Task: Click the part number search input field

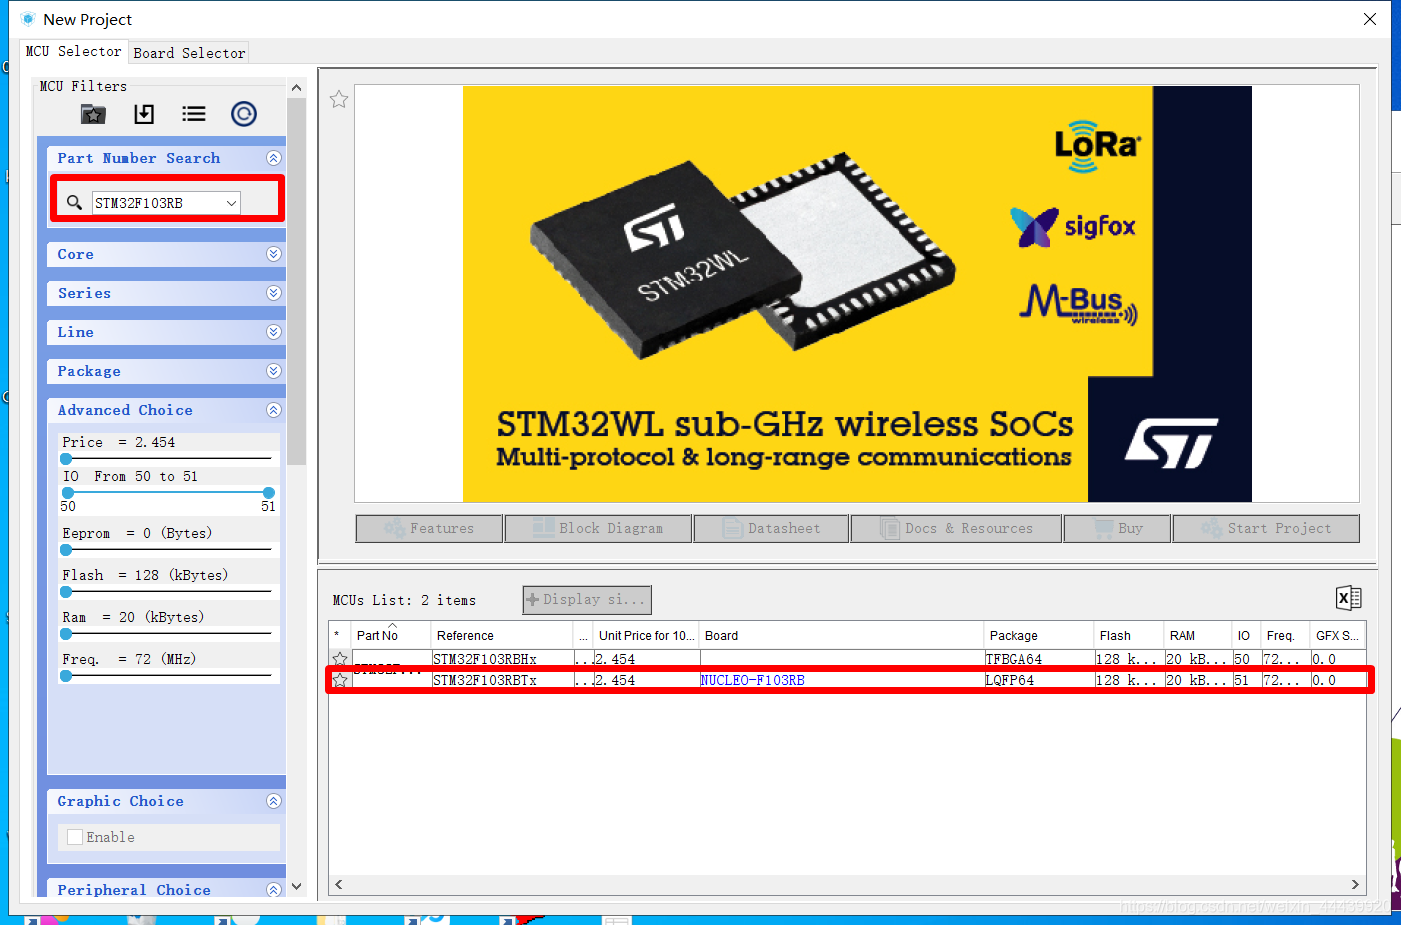Action: click(158, 203)
